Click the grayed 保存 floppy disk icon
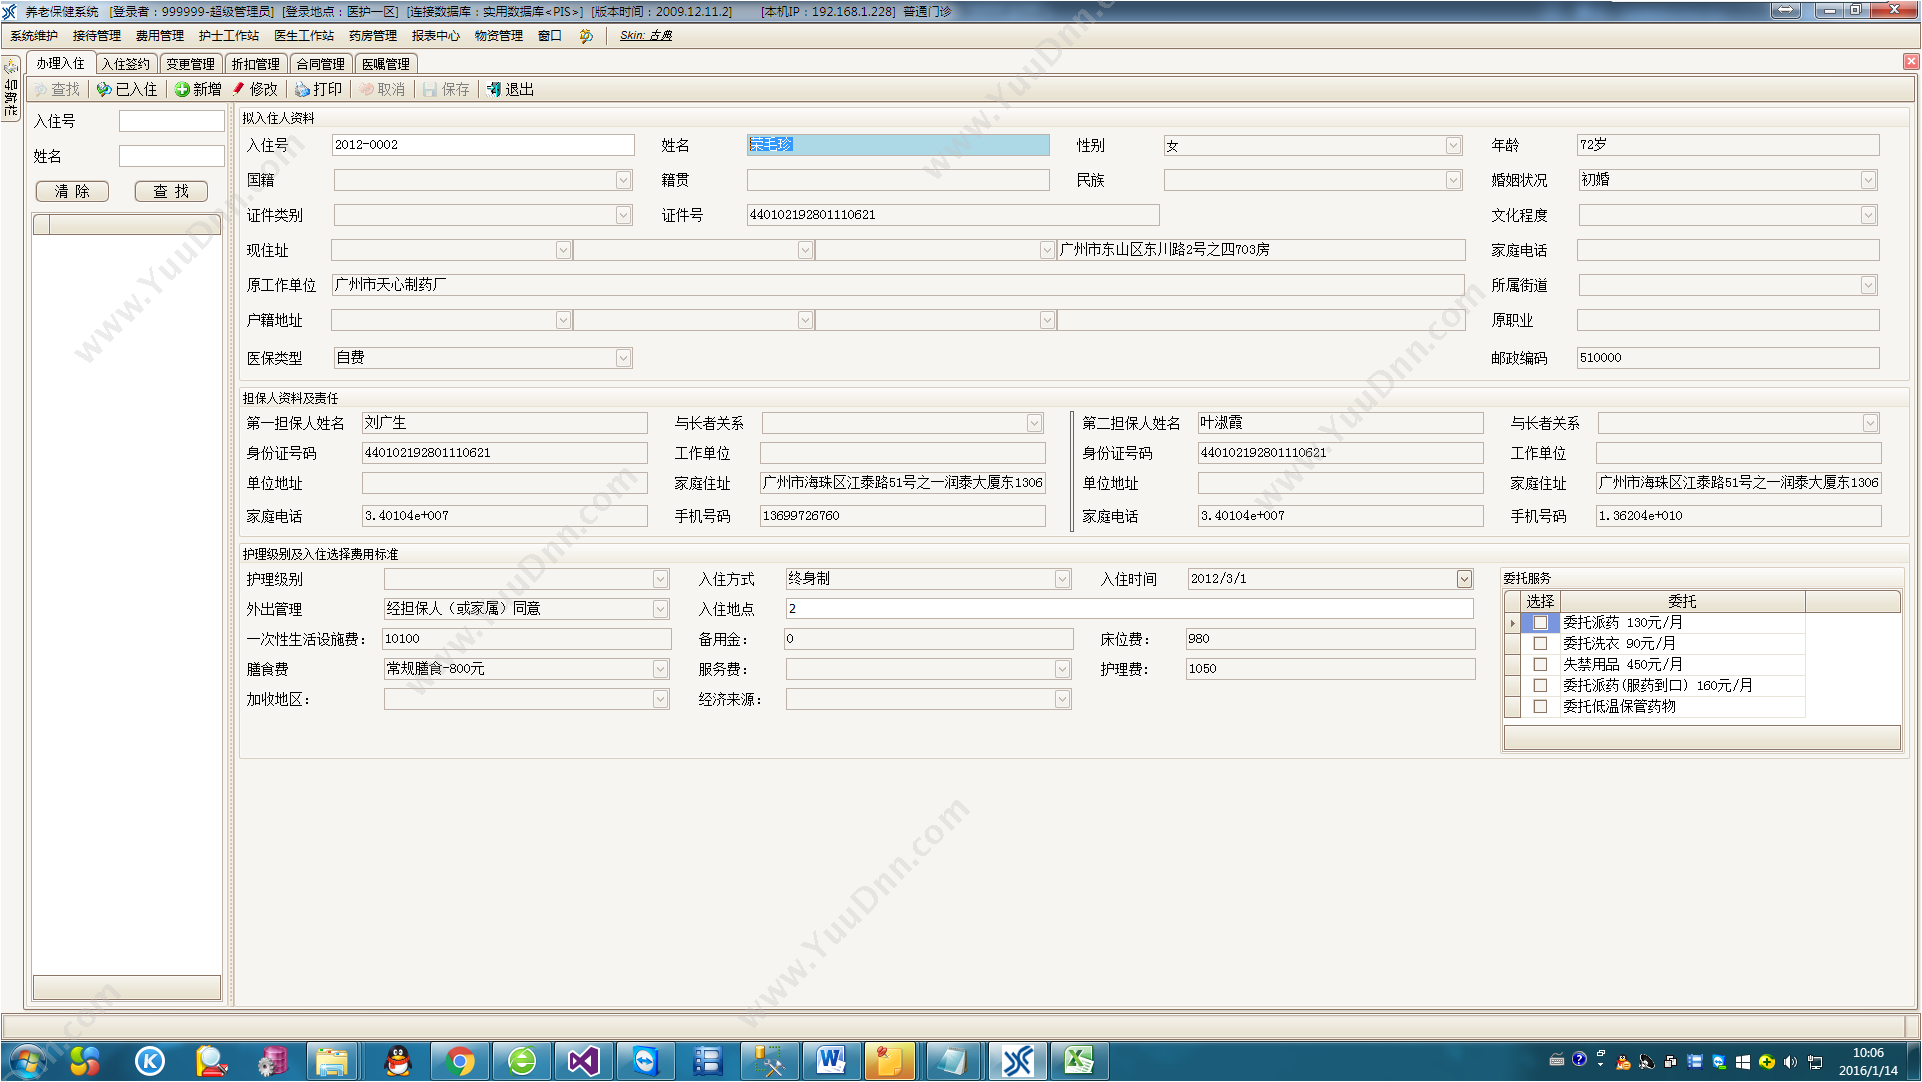Viewport: 1922px width, 1082px height. click(x=430, y=90)
